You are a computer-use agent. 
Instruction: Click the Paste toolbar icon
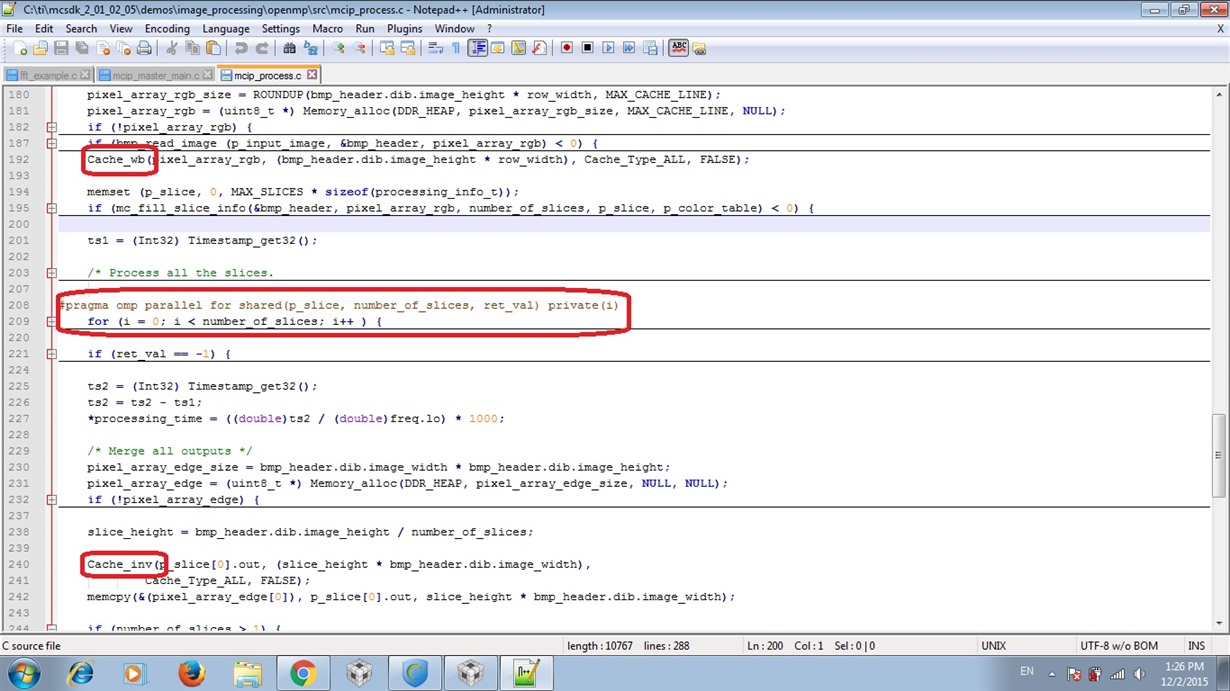214,48
